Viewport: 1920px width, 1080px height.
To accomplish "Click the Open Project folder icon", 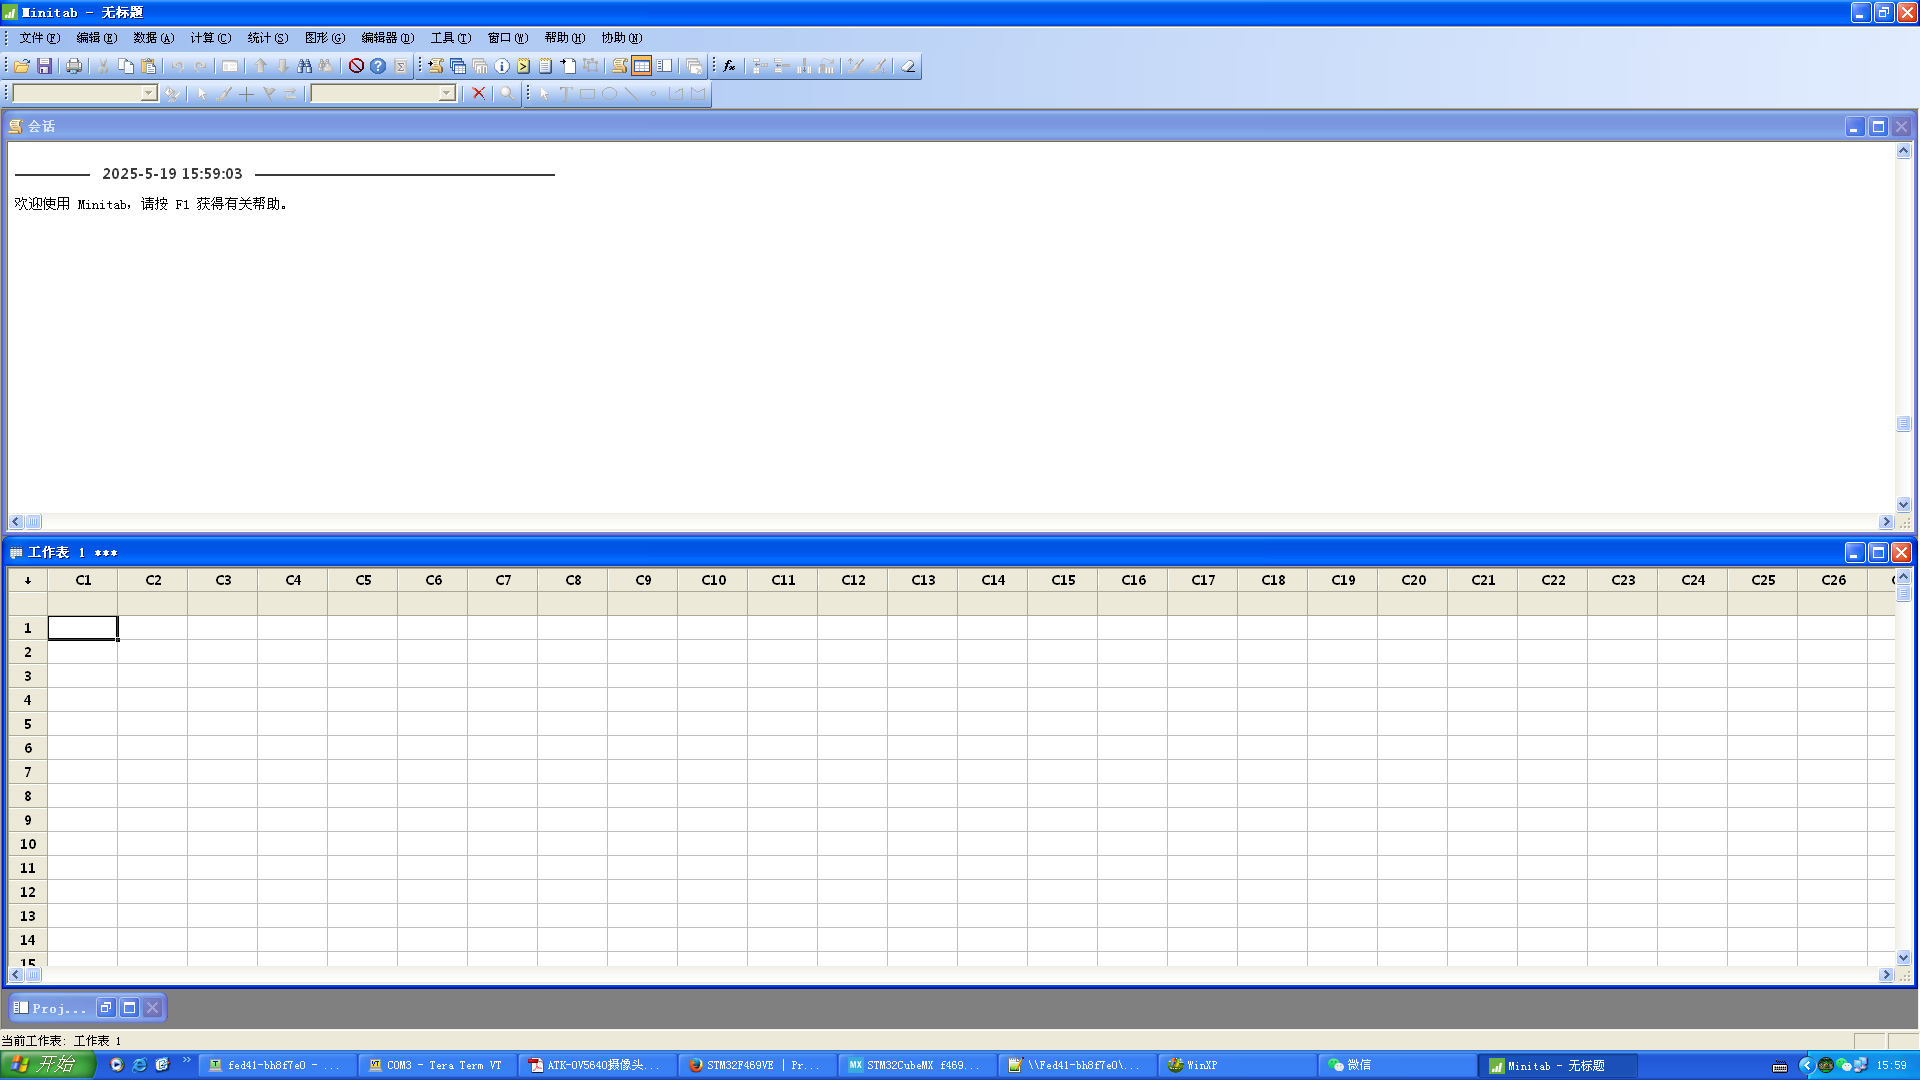I will tap(21, 66).
